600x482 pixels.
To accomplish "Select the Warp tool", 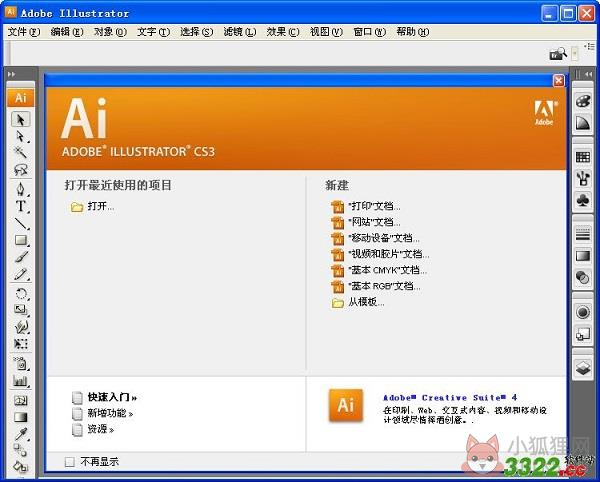I will (21, 327).
